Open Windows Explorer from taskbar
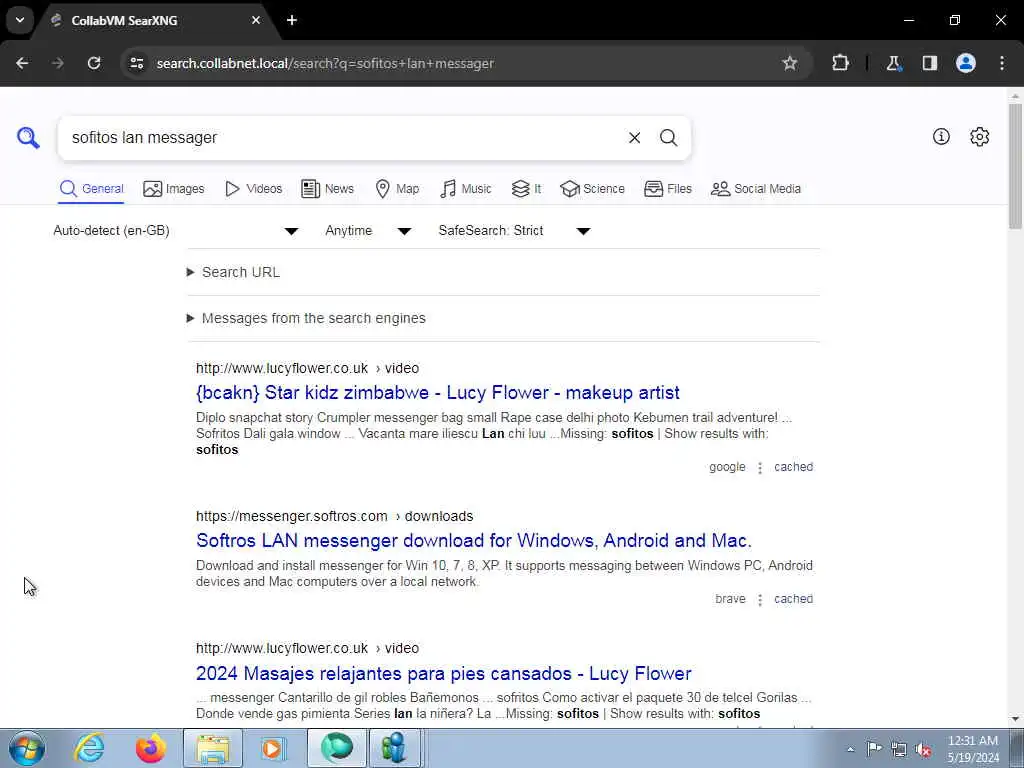The image size is (1024, 768). pyautogui.click(x=212, y=748)
